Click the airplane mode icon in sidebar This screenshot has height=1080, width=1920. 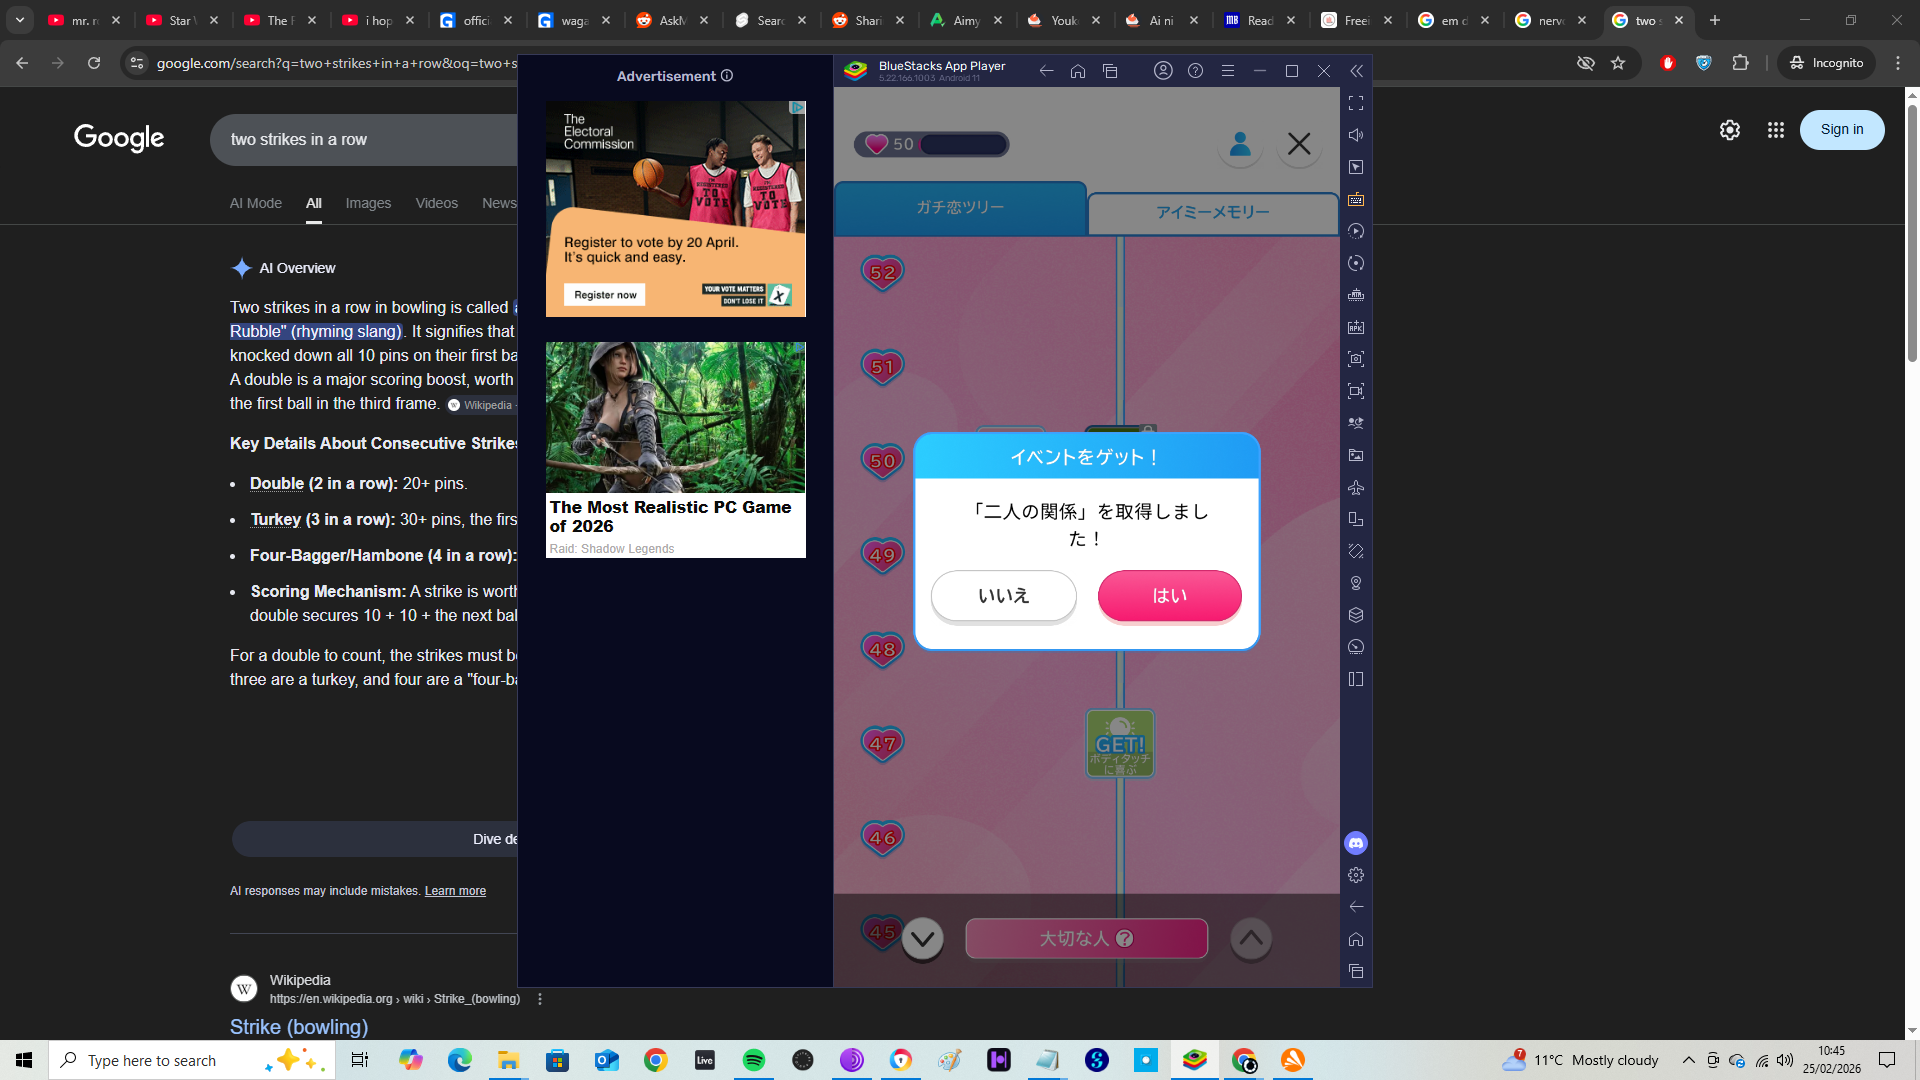tap(1356, 487)
